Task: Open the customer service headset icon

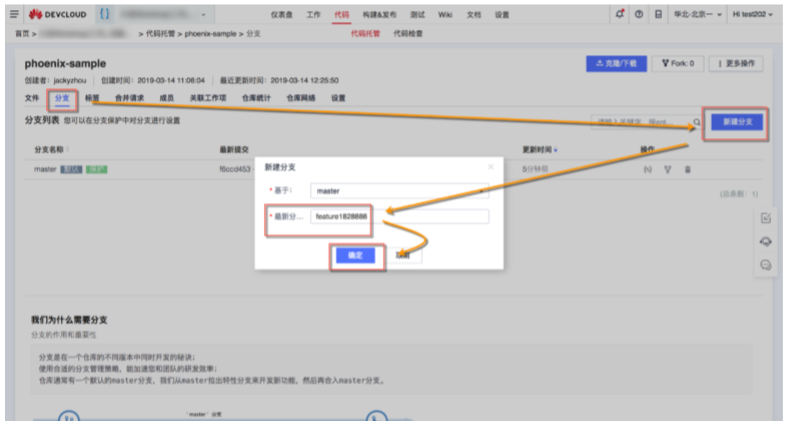Action: 766,241
